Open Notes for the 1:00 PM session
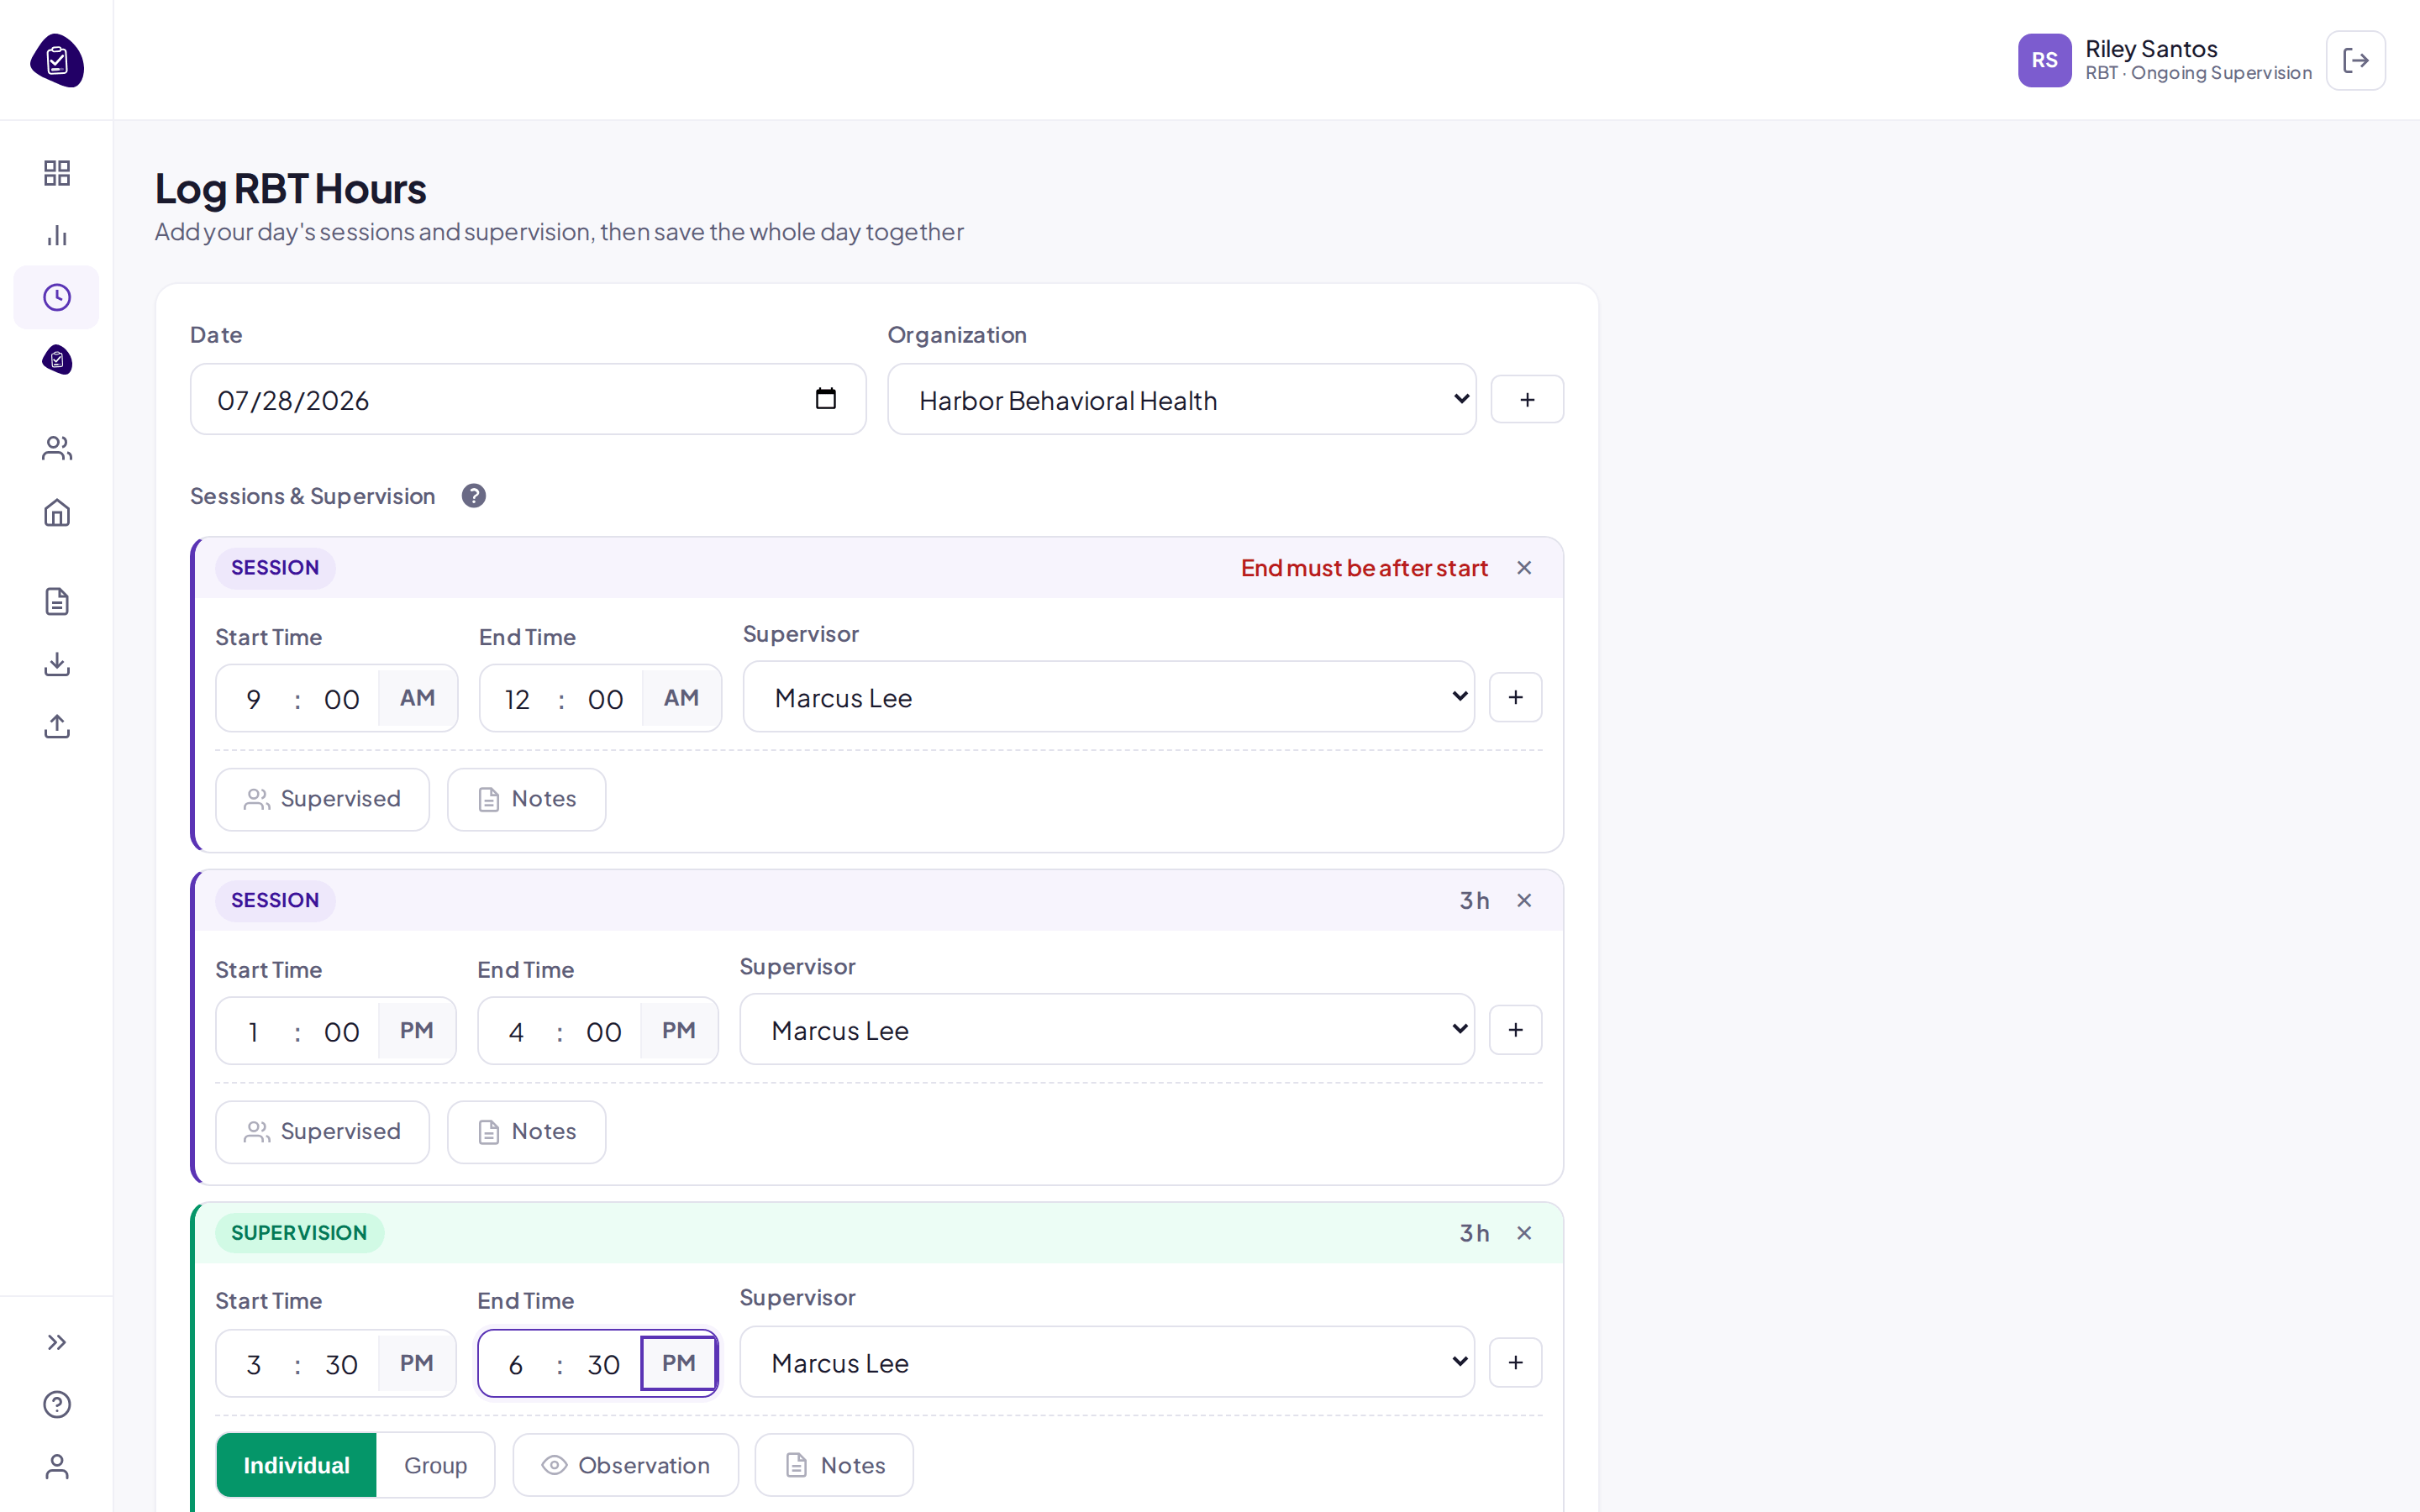This screenshot has width=2420, height=1512. click(x=526, y=1132)
